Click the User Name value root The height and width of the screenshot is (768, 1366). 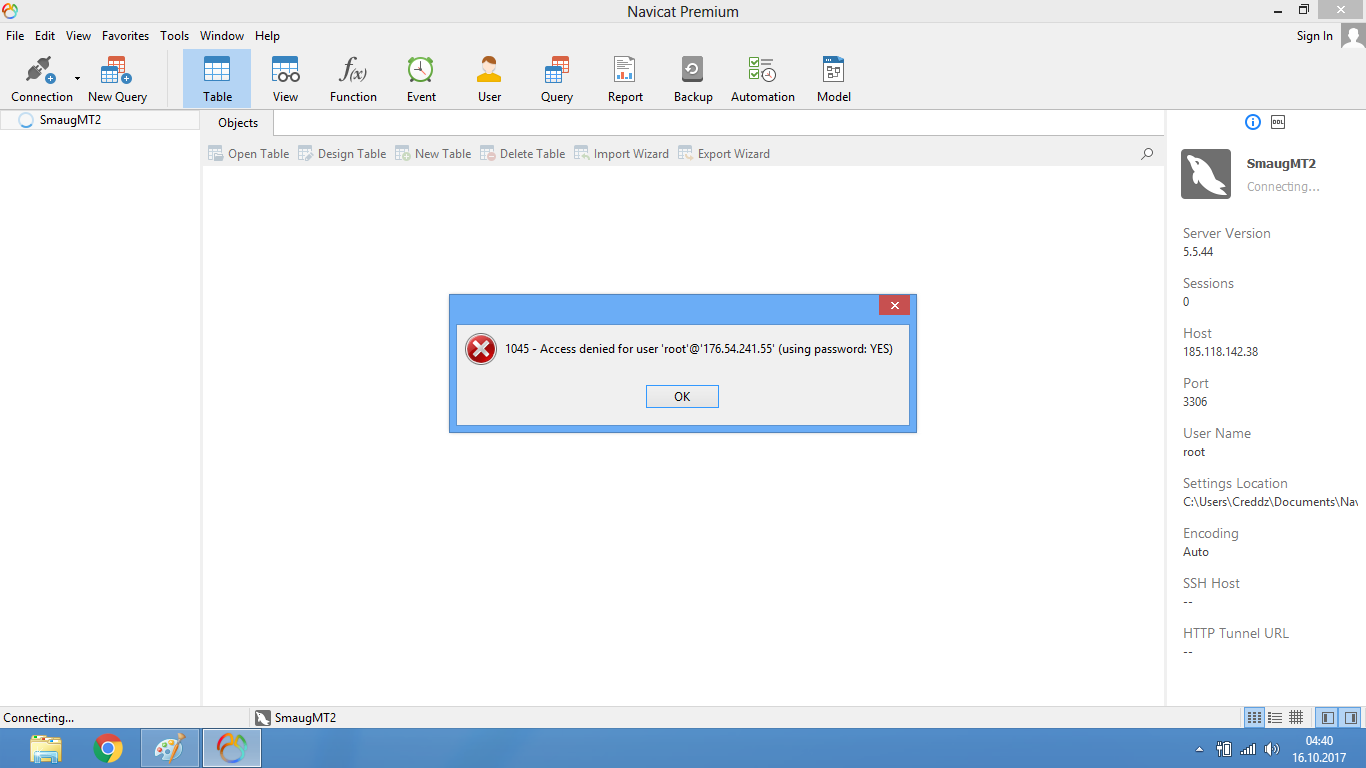click(1194, 452)
